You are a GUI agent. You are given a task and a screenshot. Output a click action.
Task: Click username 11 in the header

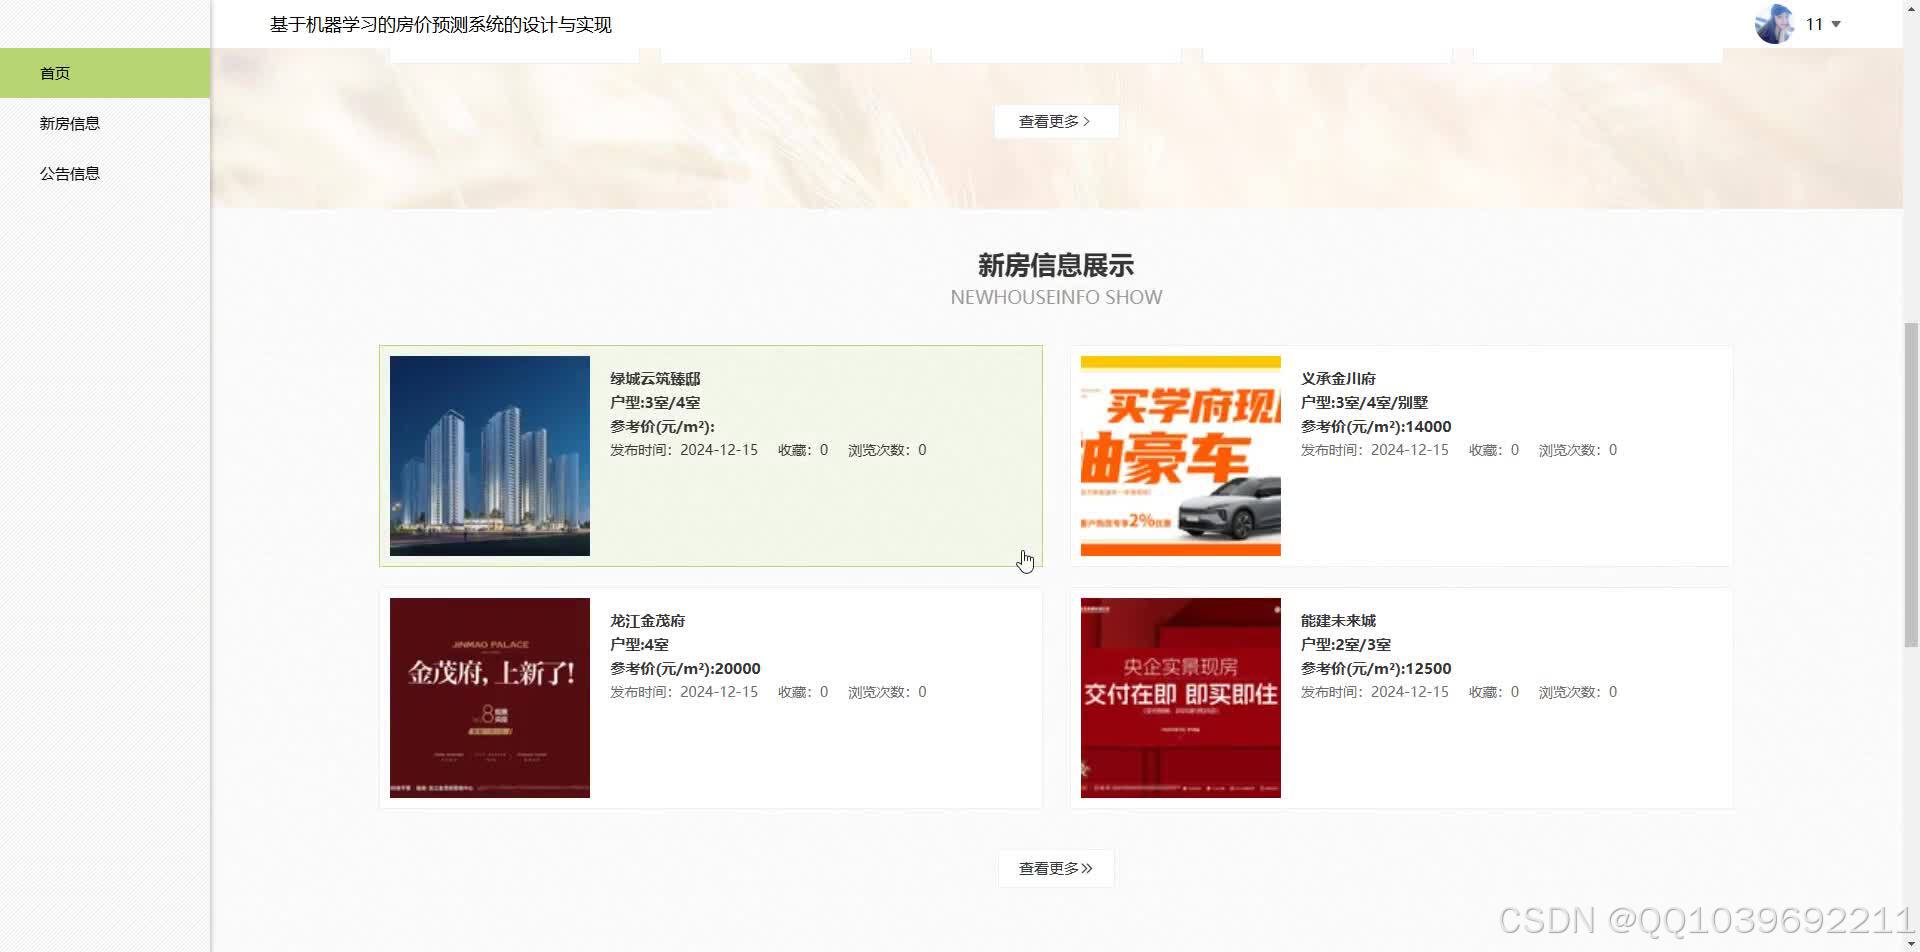point(1814,24)
